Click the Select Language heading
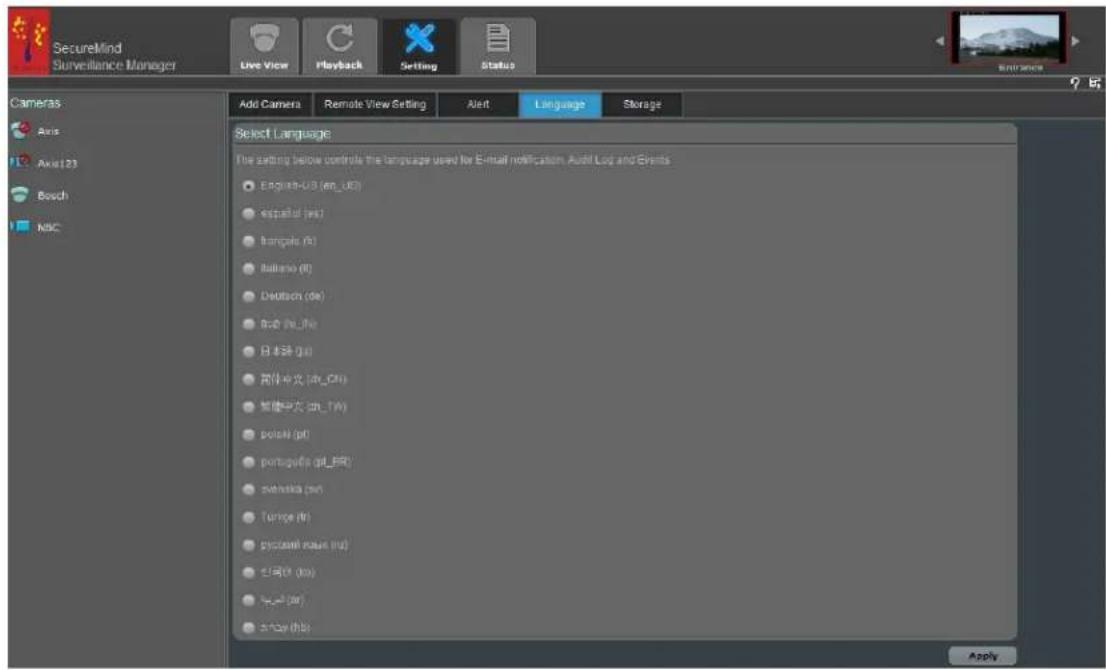1106x670 pixels. 283,133
